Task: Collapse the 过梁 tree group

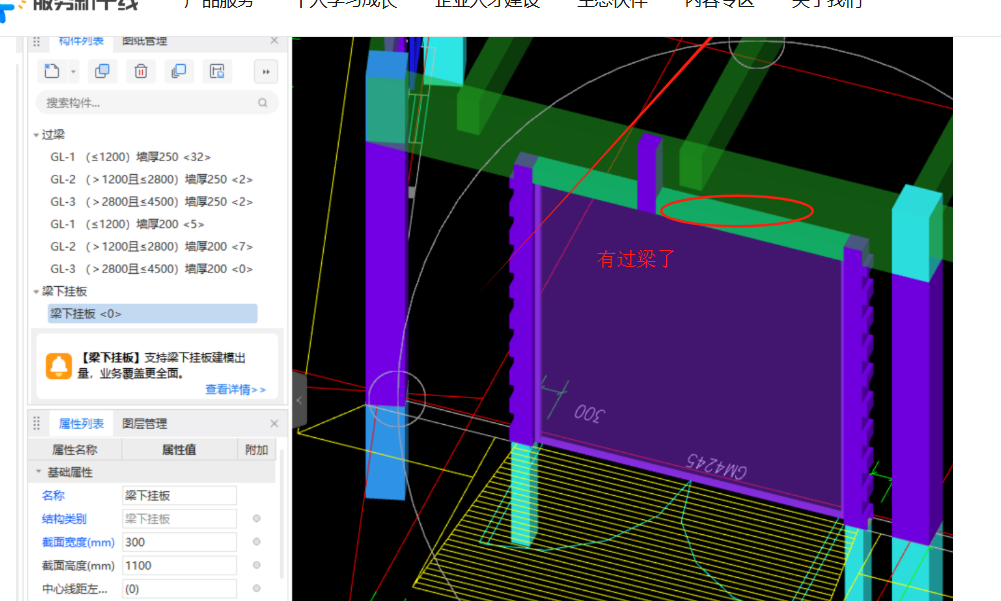Action: (36, 135)
